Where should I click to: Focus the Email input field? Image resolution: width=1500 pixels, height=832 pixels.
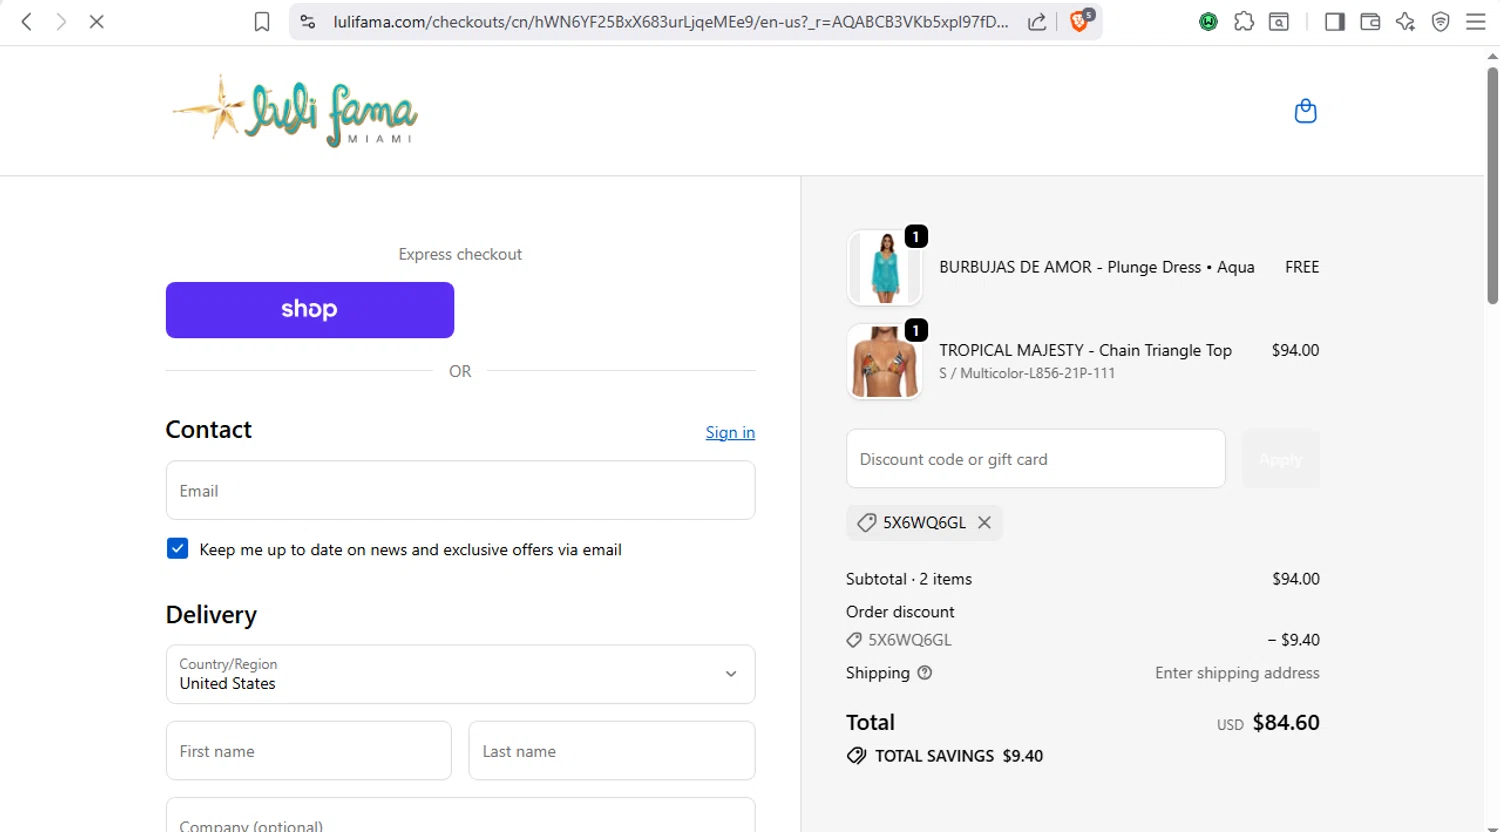click(460, 490)
